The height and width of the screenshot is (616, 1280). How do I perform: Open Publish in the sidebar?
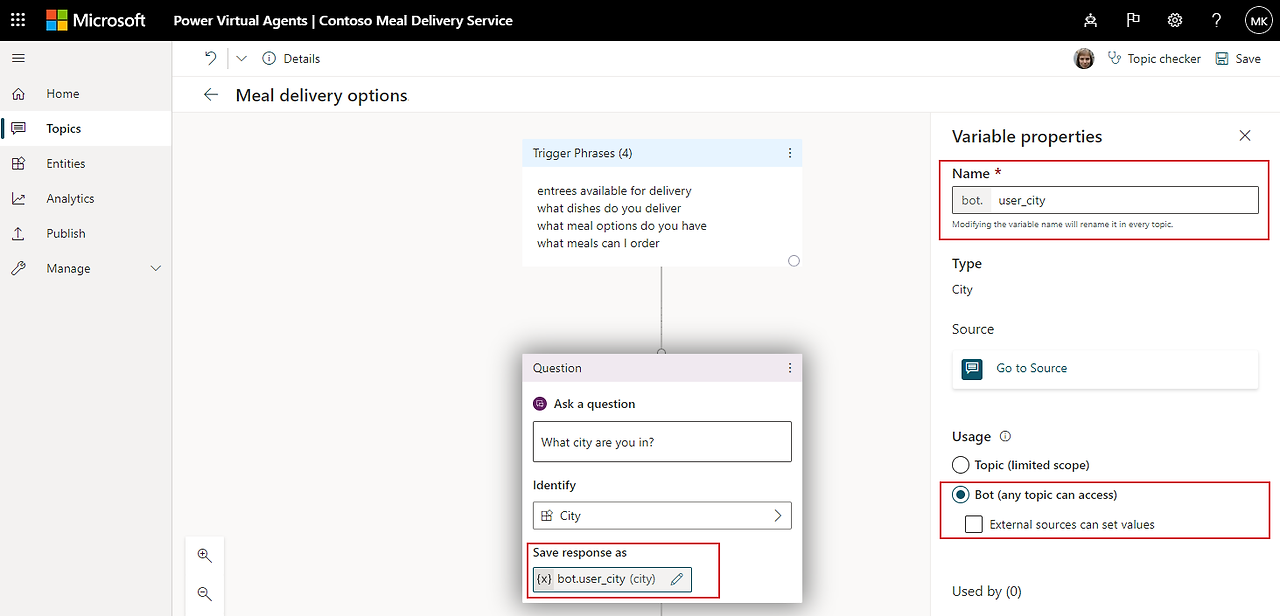coord(86,234)
